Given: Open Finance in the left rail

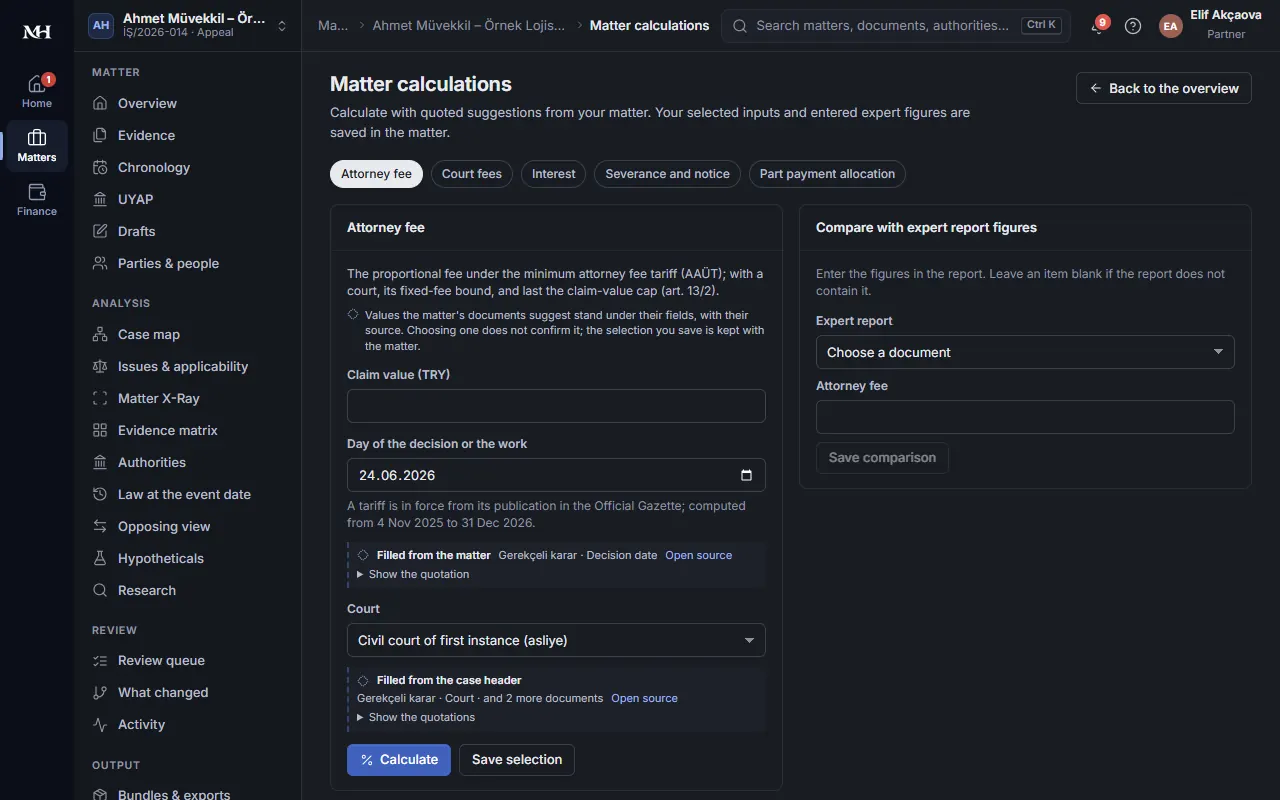Looking at the screenshot, I should tap(37, 199).
